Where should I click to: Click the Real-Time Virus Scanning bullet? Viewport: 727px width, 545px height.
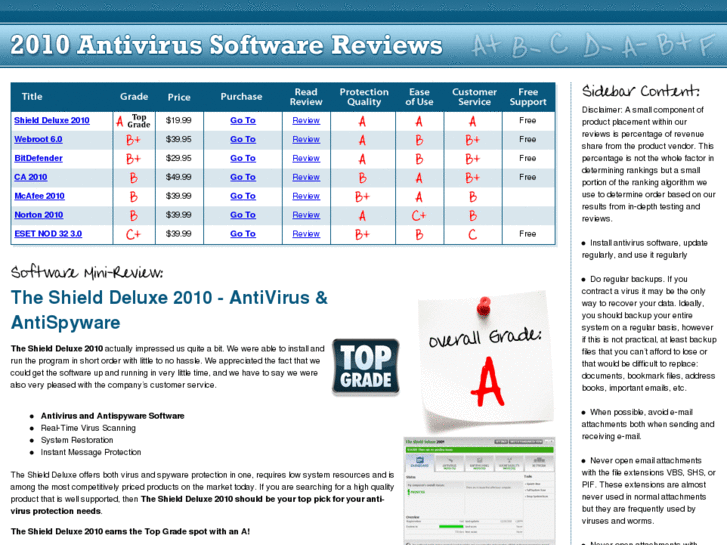tap(88, 428)
